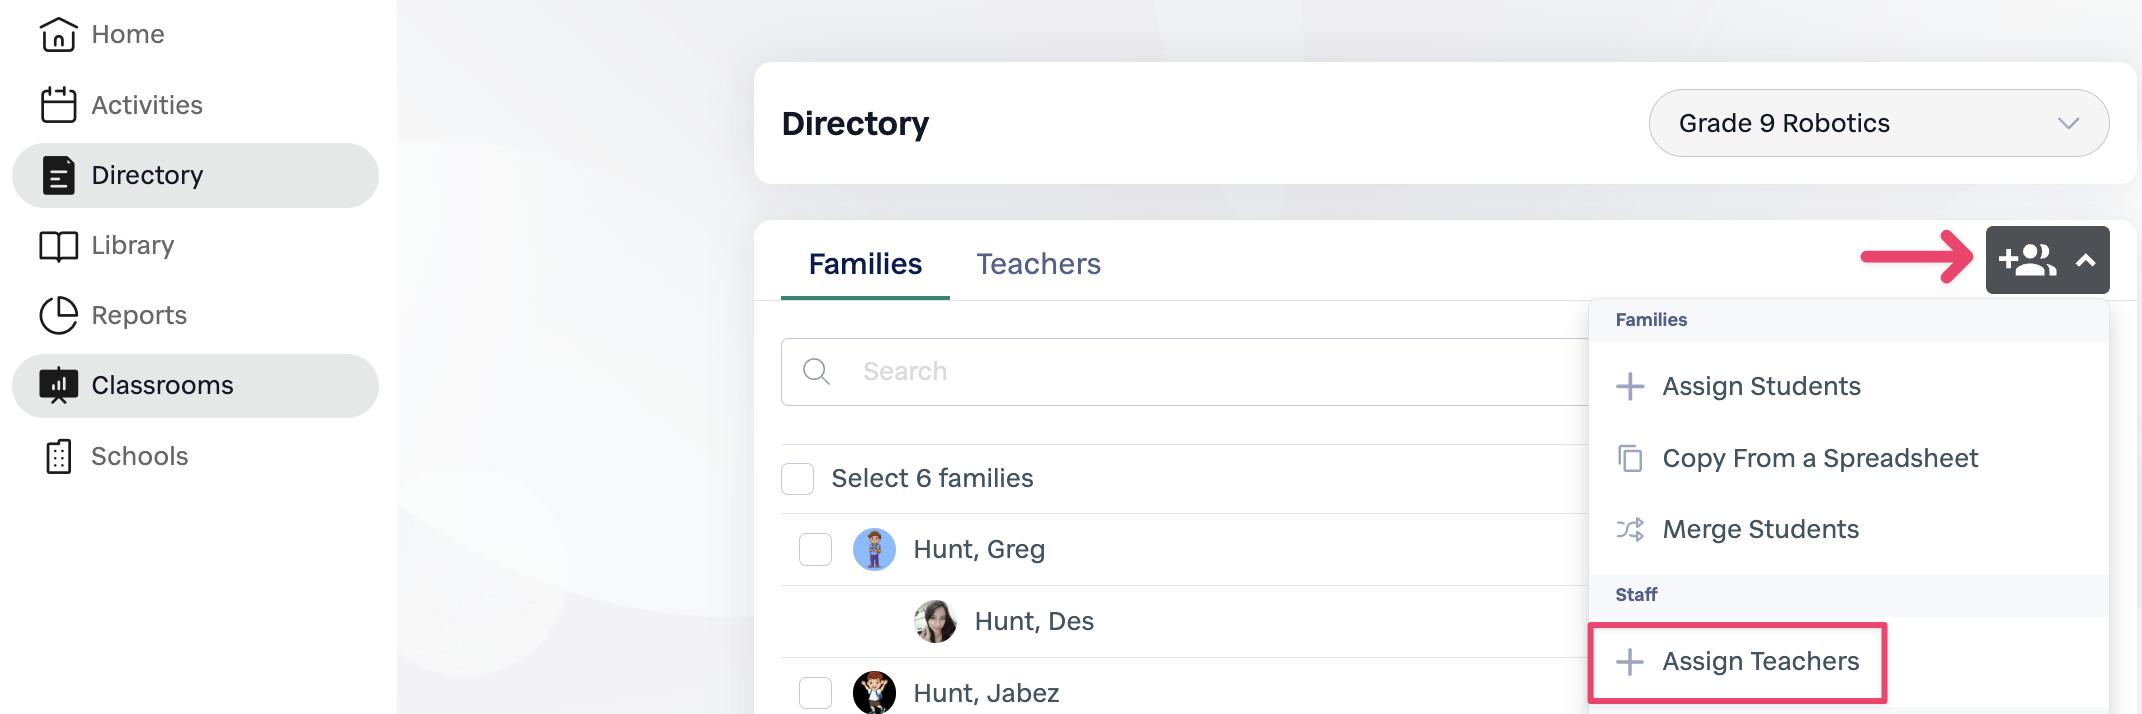Click the Classrooms presentation board icon
Screen dimensions: 2142x714
(58, 386)
